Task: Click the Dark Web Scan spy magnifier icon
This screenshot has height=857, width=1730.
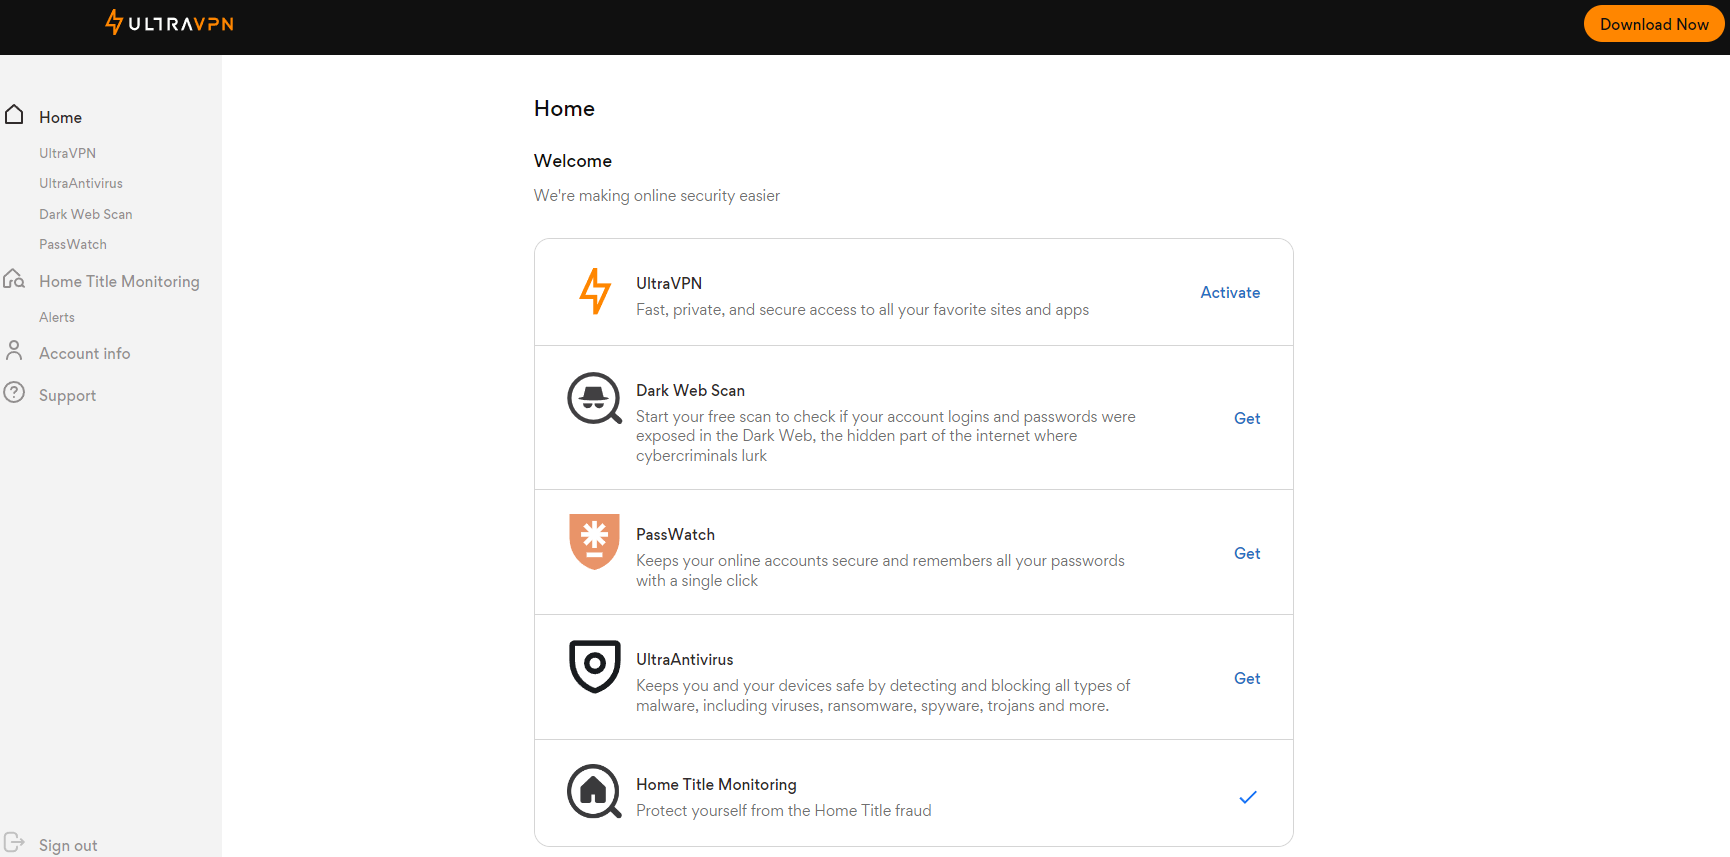Action: point(595,398)
